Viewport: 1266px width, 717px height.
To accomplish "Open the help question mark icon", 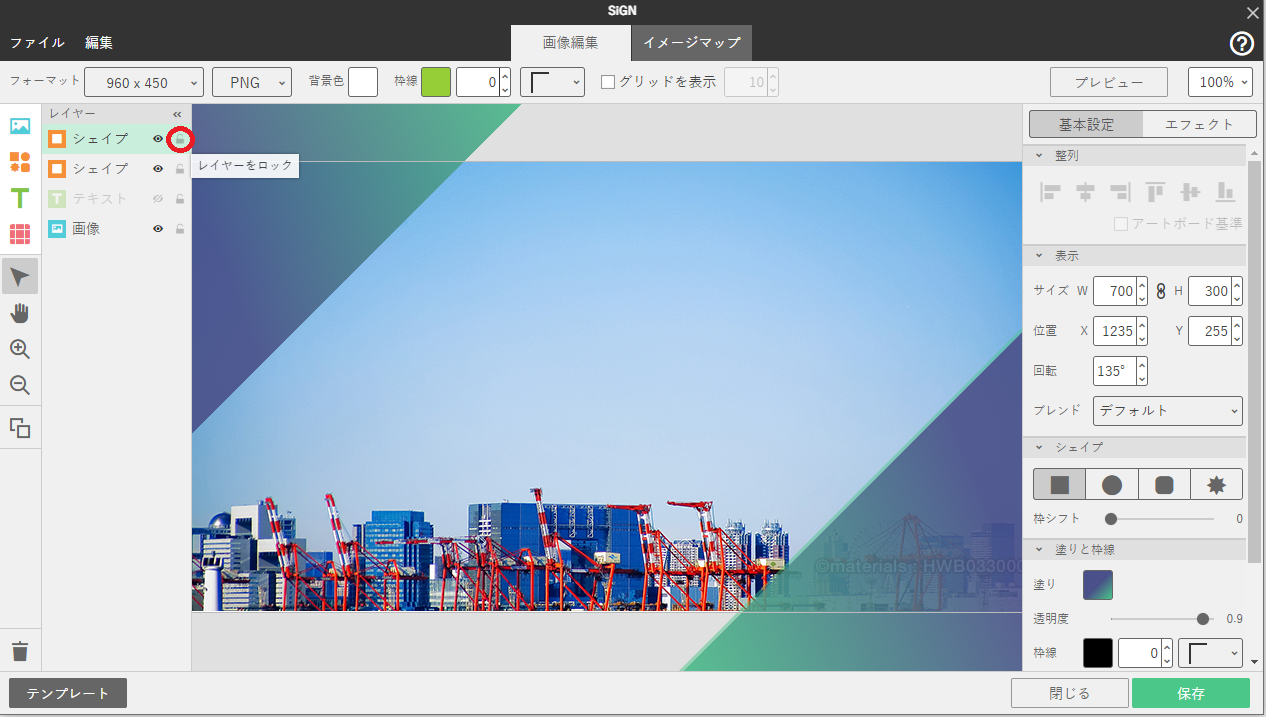I will tap(1241, 43).
